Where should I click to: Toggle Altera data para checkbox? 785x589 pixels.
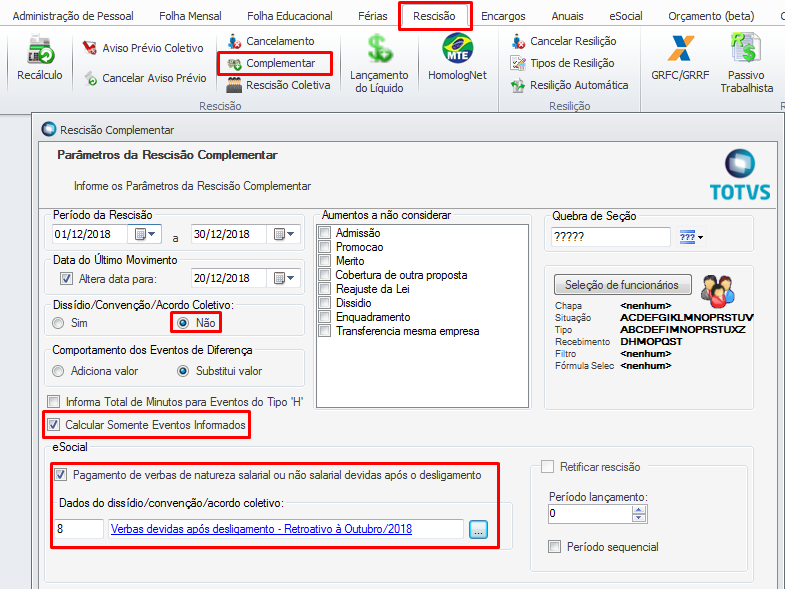point(66,278)
